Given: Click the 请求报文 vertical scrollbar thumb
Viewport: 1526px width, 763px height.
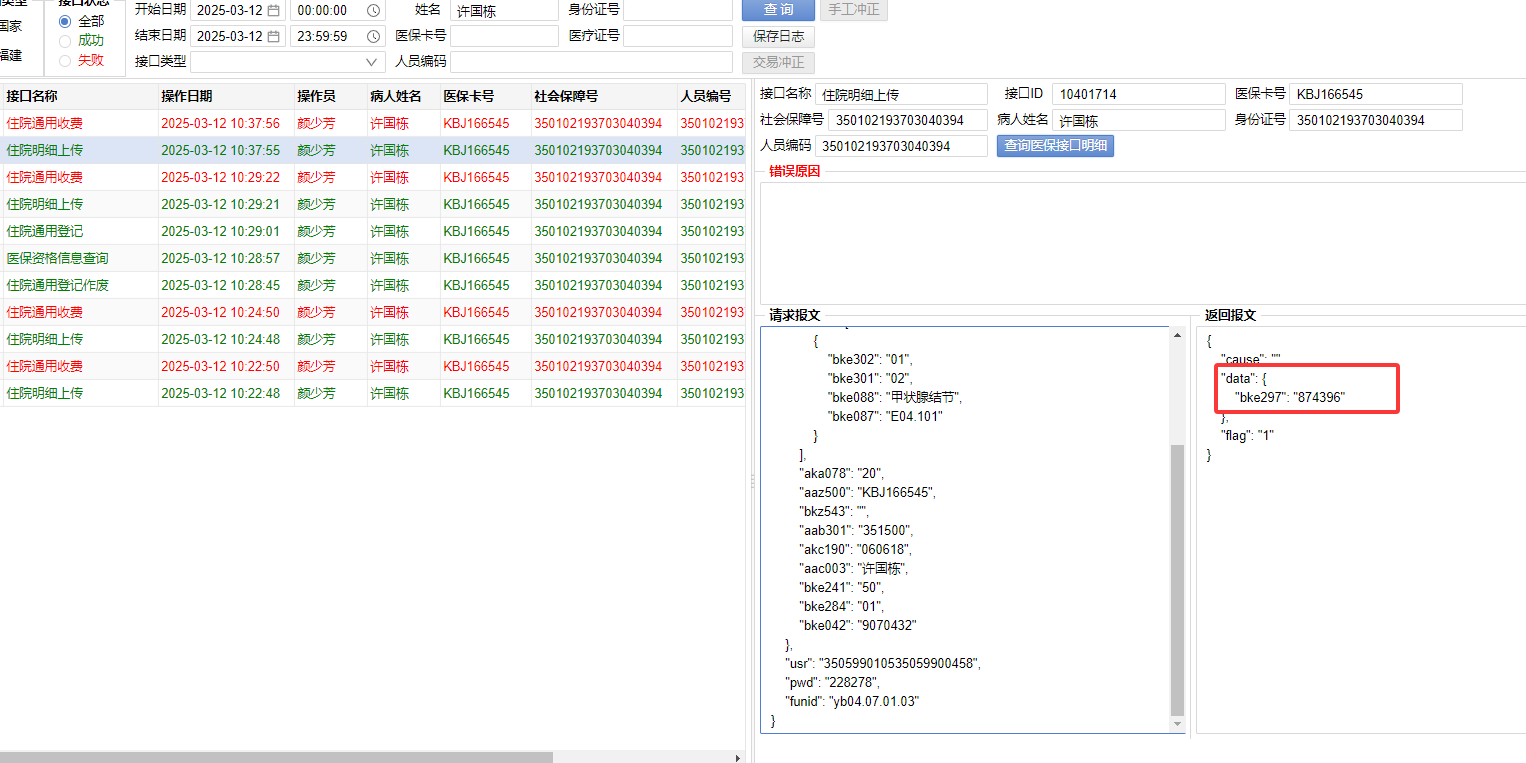Looking at the screenshot, I should click(x=1177, y=580).
